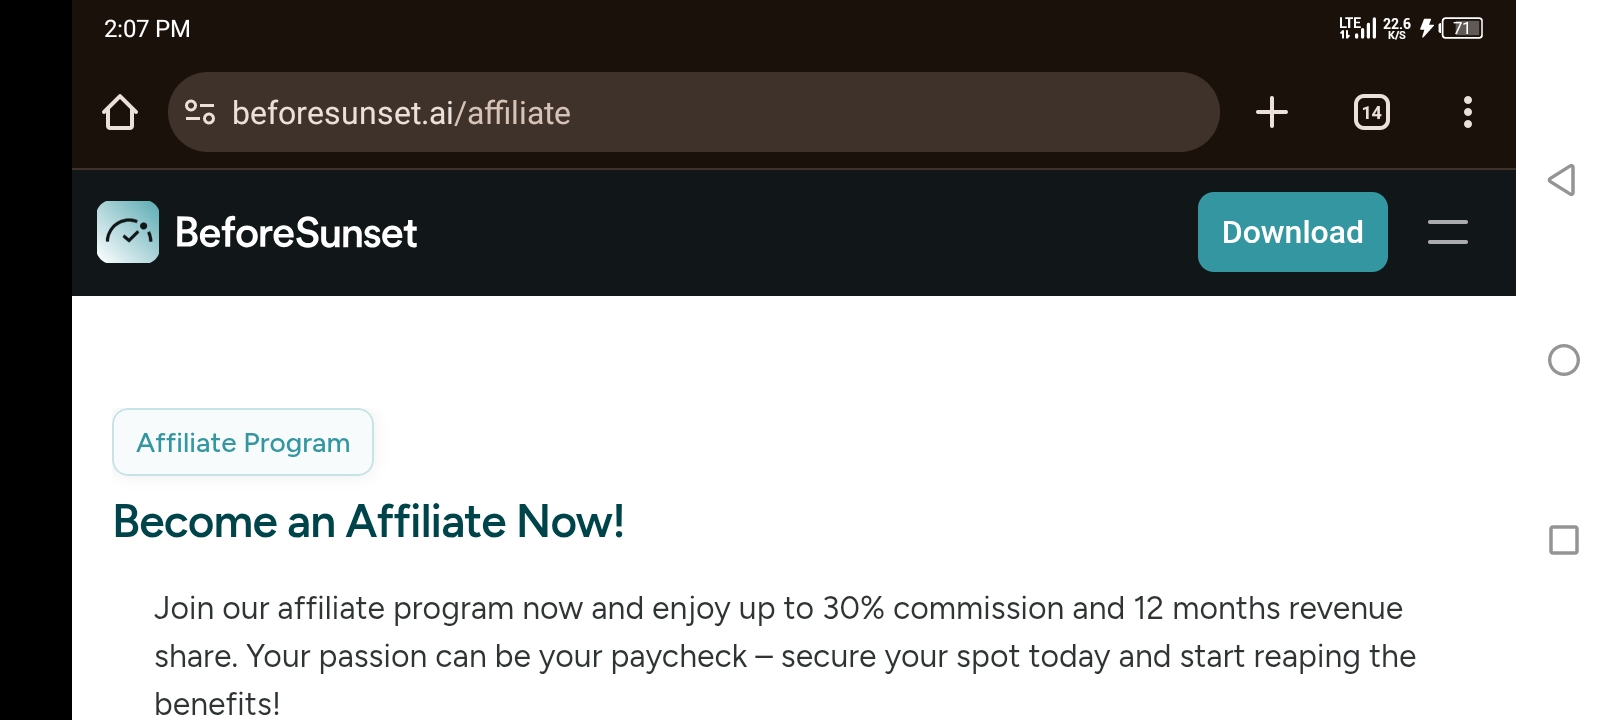Screen dimensions: 1612x720
Task: Tap the Android home circle button
Action: [1563, 360]
